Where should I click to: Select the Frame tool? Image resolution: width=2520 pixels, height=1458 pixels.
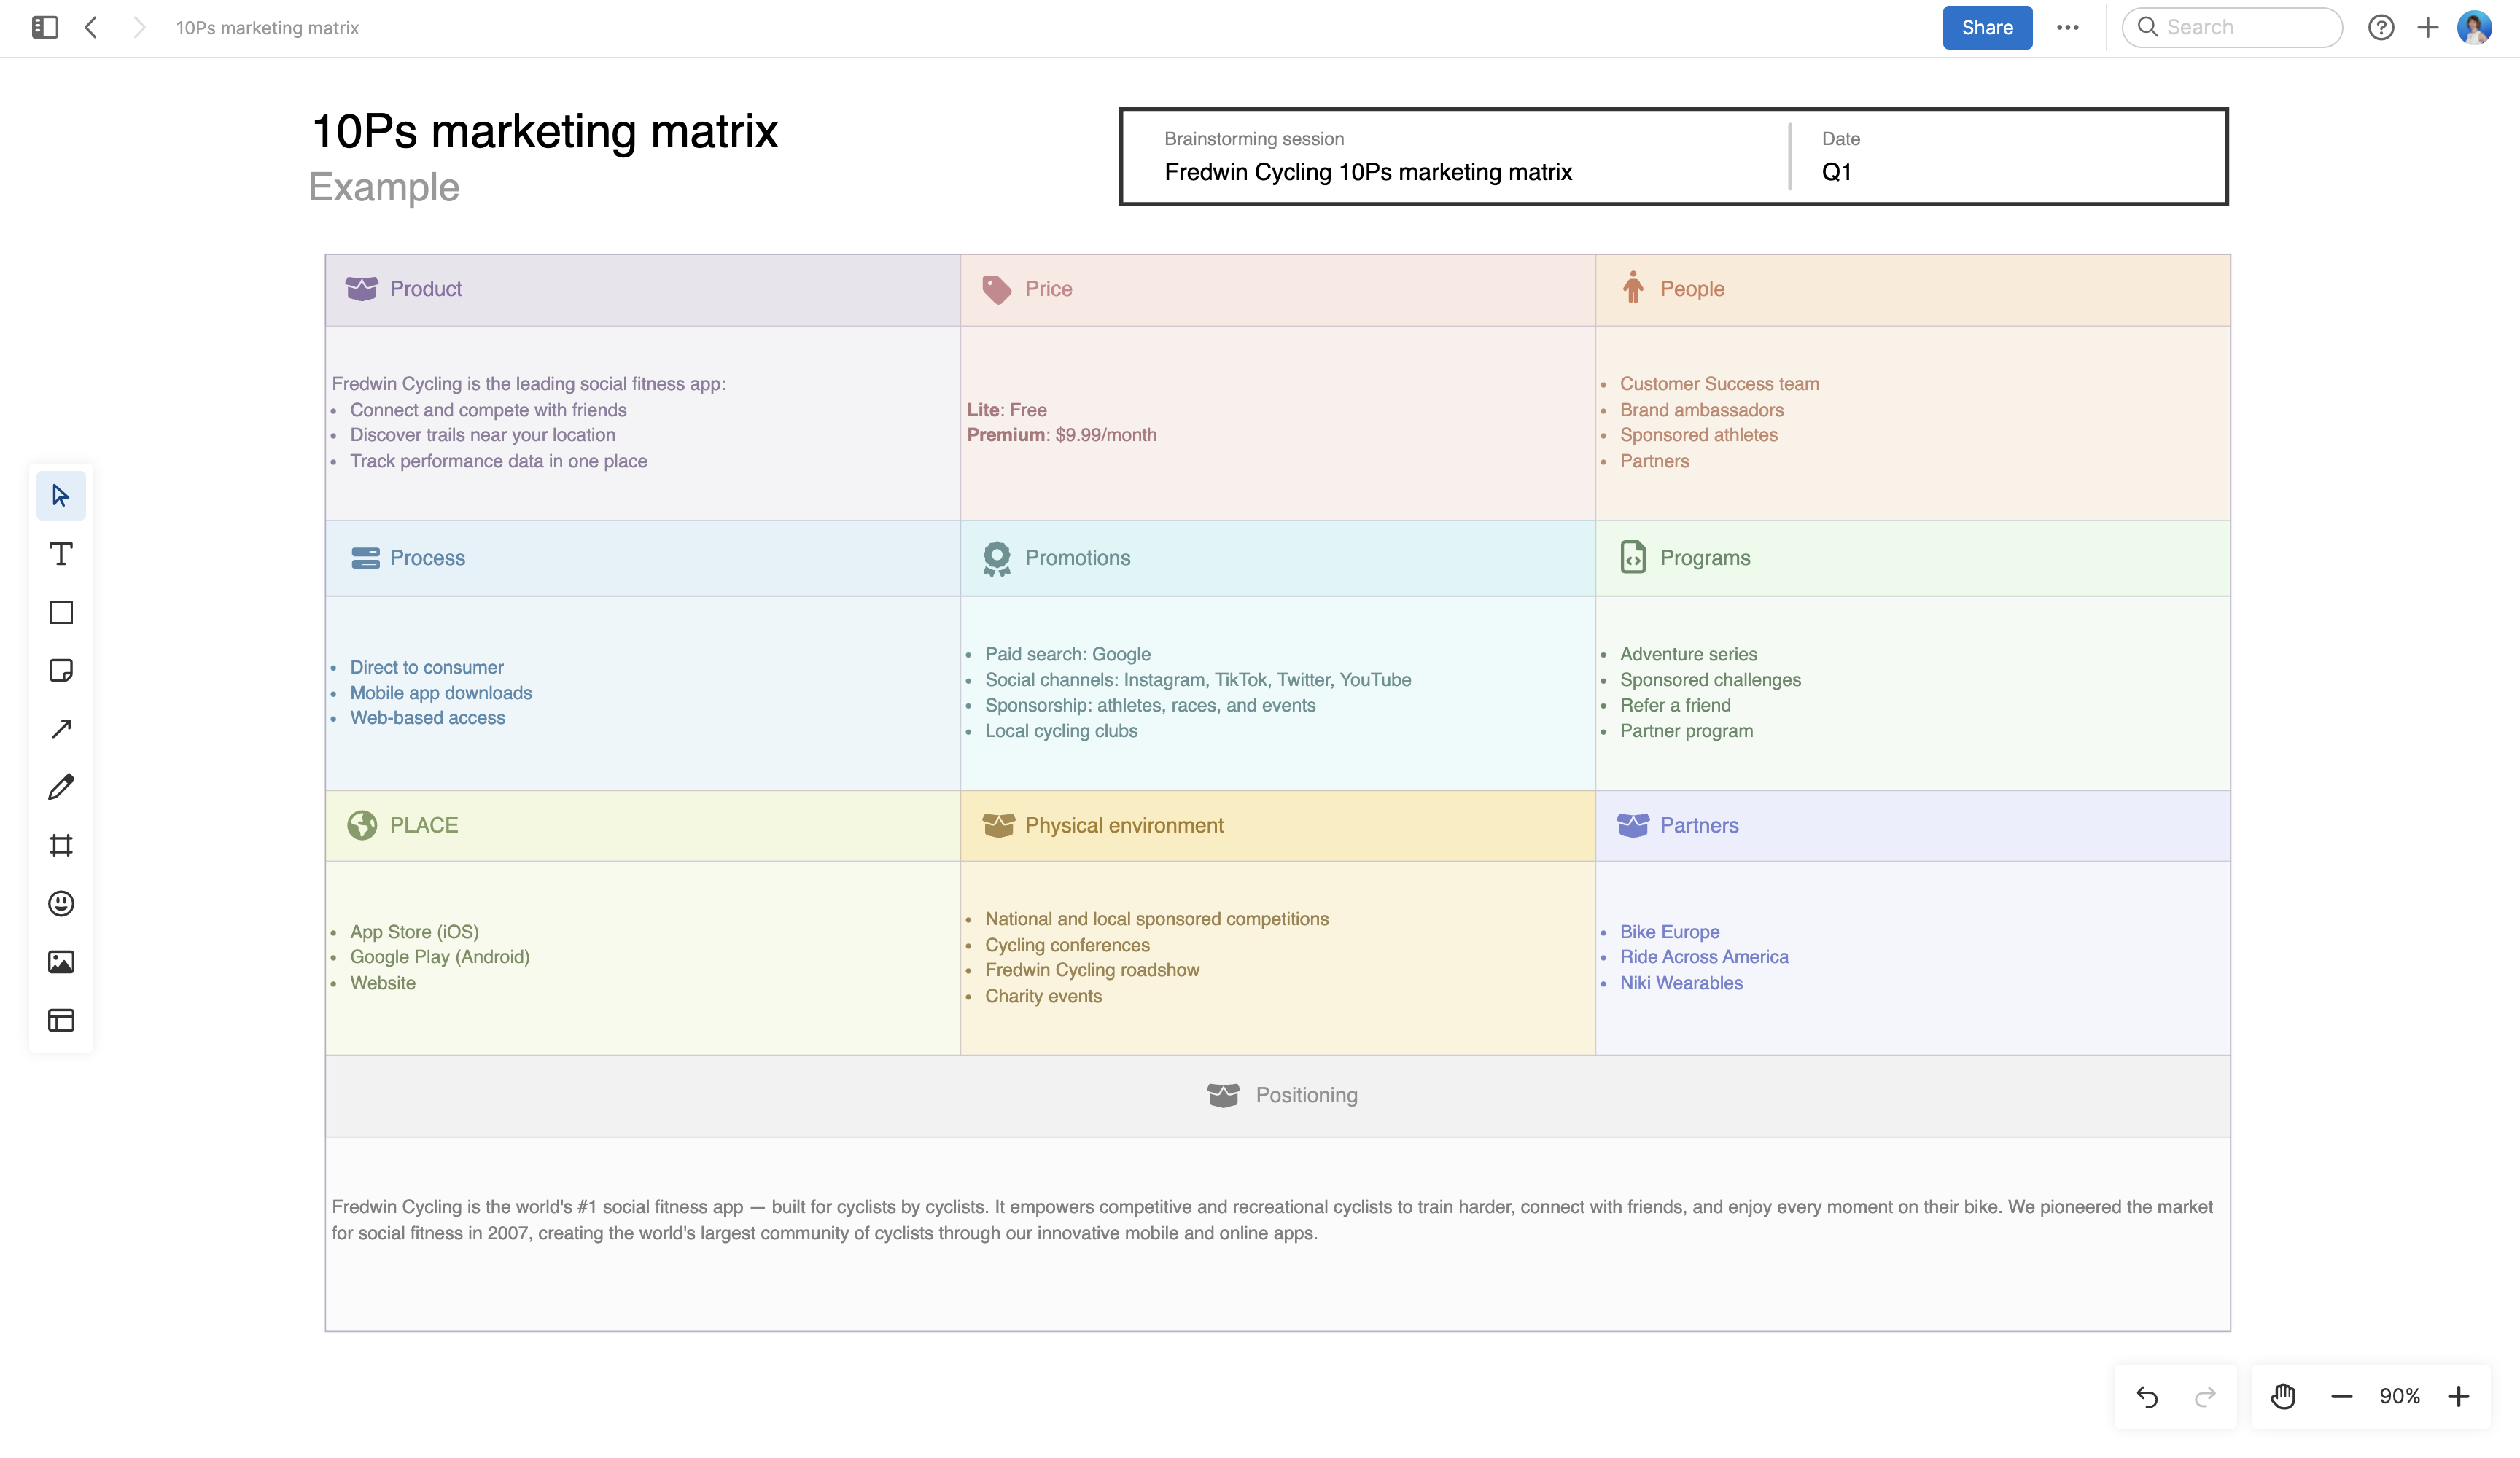tap(61, 845)
